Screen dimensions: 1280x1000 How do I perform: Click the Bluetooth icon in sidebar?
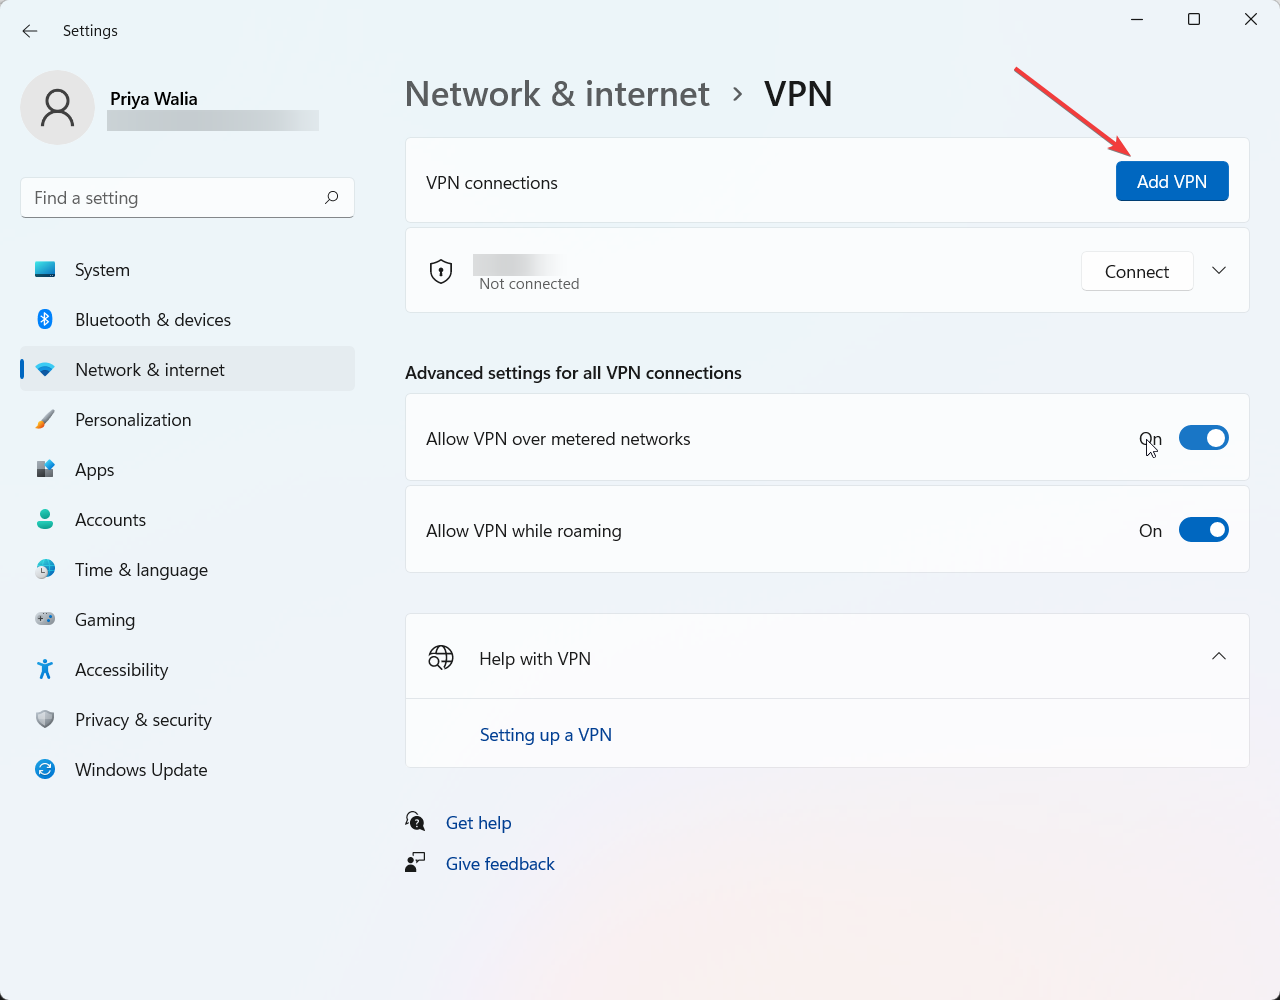click(45, 319)
